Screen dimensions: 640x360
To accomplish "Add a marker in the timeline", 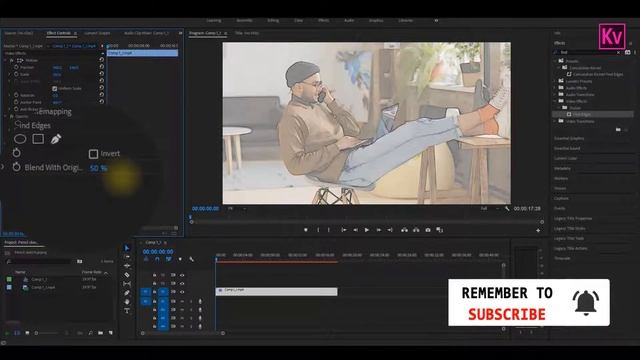I will click(180, 259).
